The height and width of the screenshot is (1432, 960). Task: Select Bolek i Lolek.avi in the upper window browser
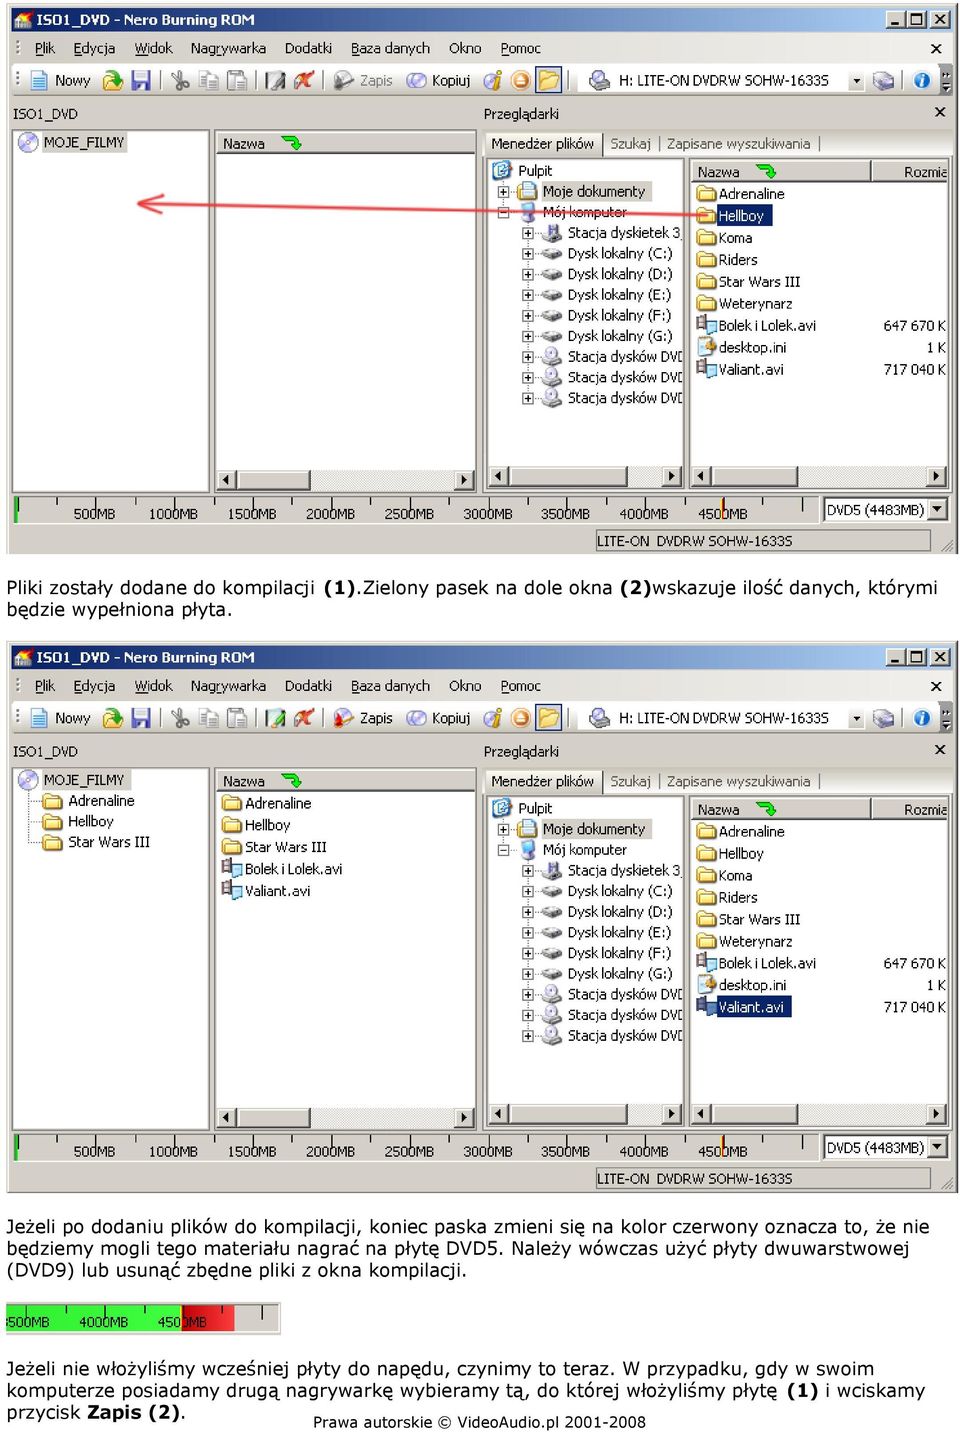(x=756, y=326)
